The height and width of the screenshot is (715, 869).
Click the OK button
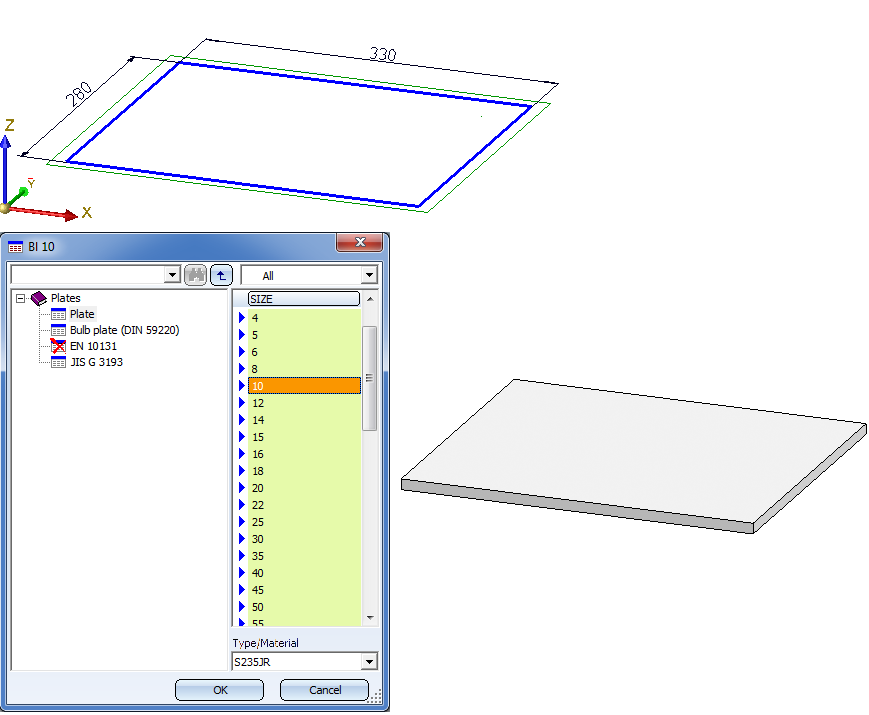[x=219, y=690]
